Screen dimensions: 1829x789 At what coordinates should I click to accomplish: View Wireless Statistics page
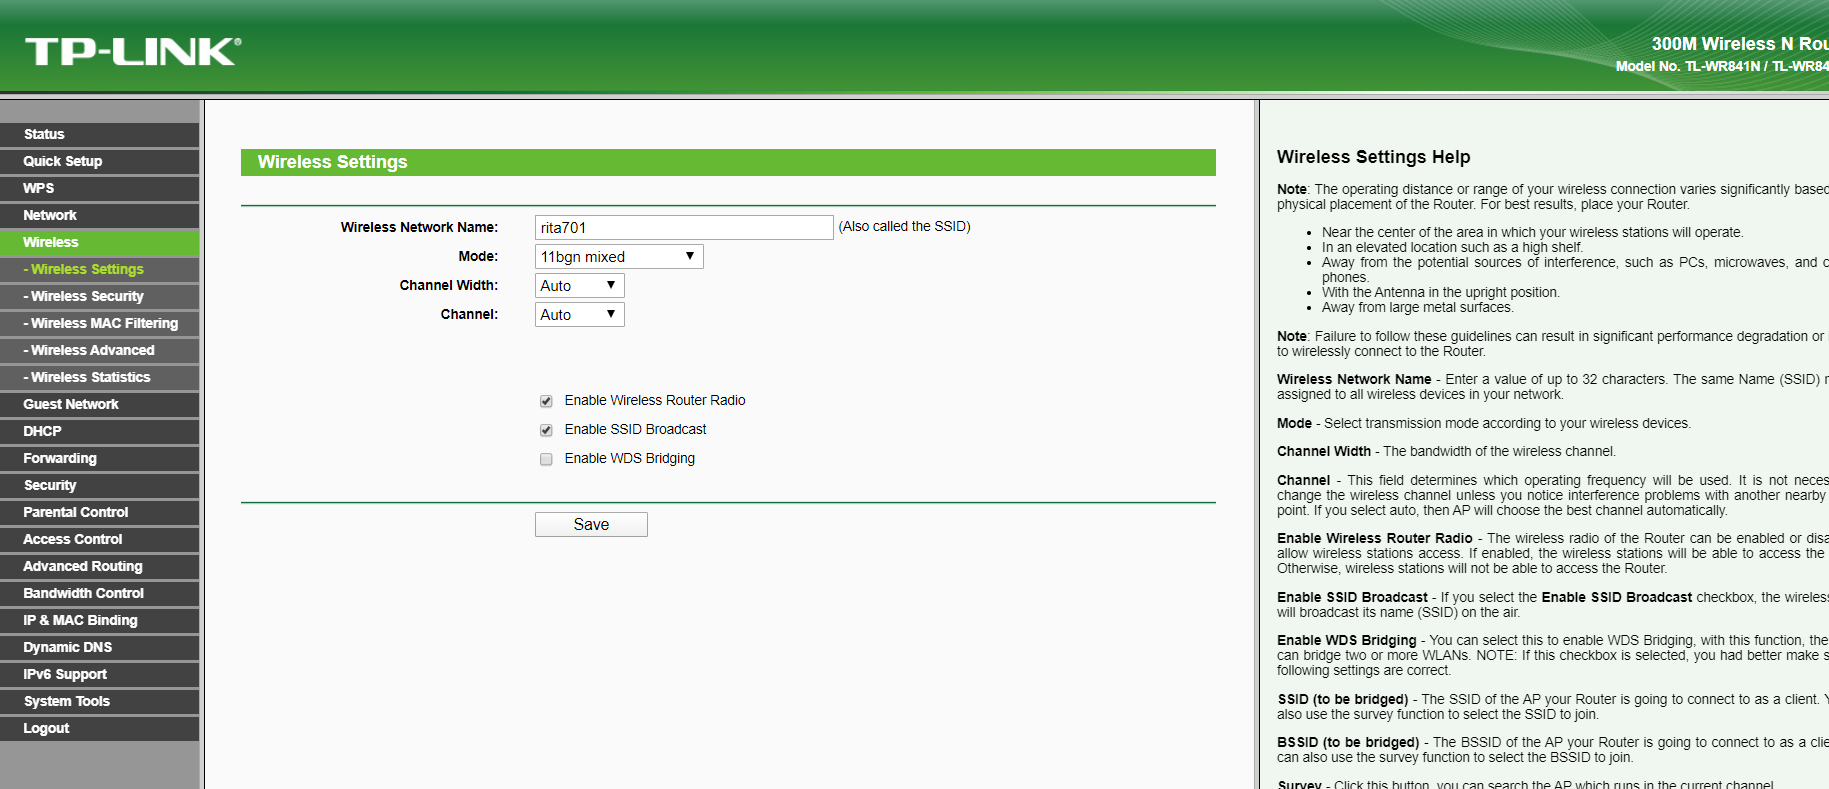(x=100, y=377)
